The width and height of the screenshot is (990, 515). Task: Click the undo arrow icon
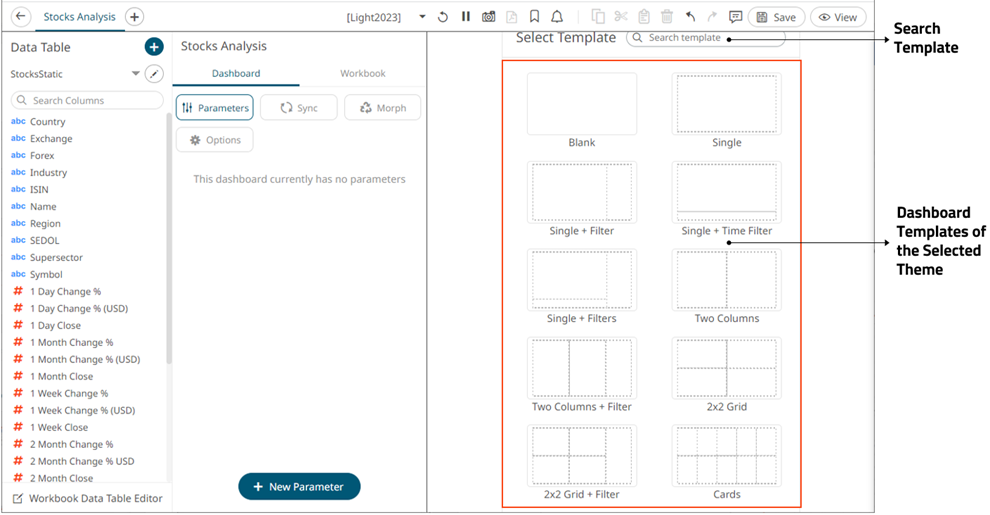point(690,17)
